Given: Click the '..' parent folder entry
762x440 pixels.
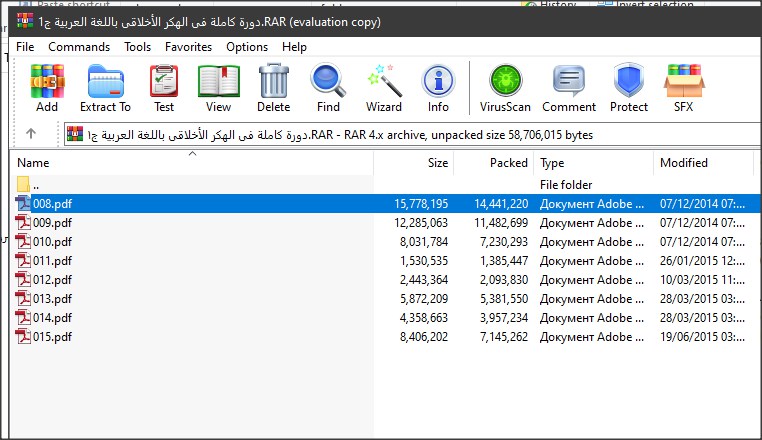Looking at the screenshot, I should click(36, 185).
